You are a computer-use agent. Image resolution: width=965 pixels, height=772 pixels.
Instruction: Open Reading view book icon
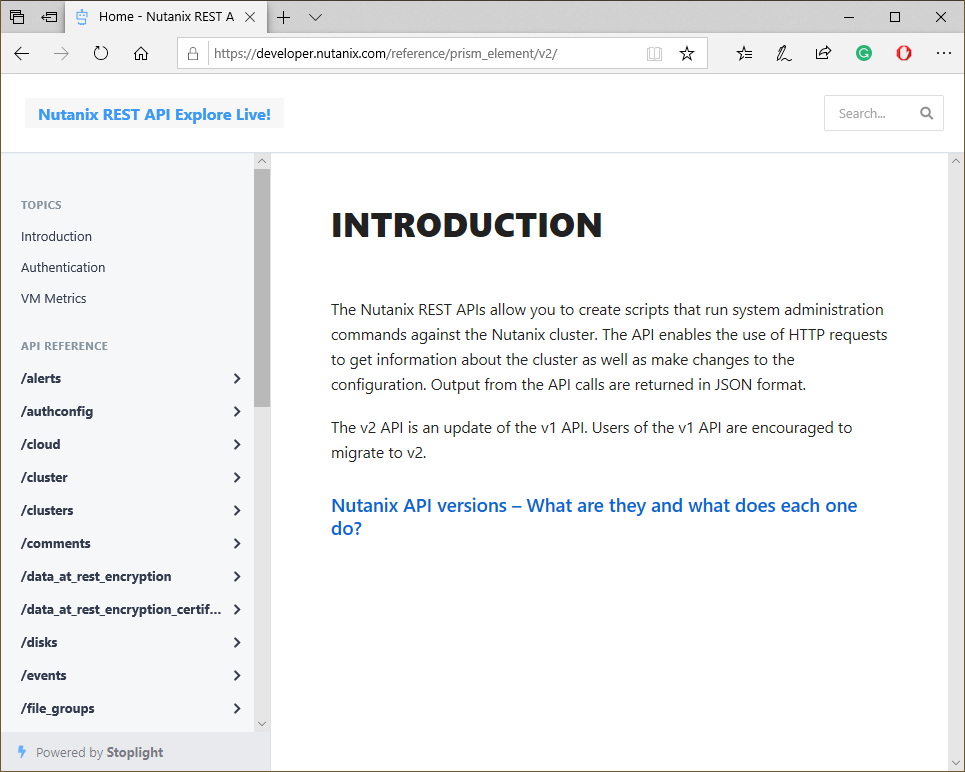pos(654,54)
